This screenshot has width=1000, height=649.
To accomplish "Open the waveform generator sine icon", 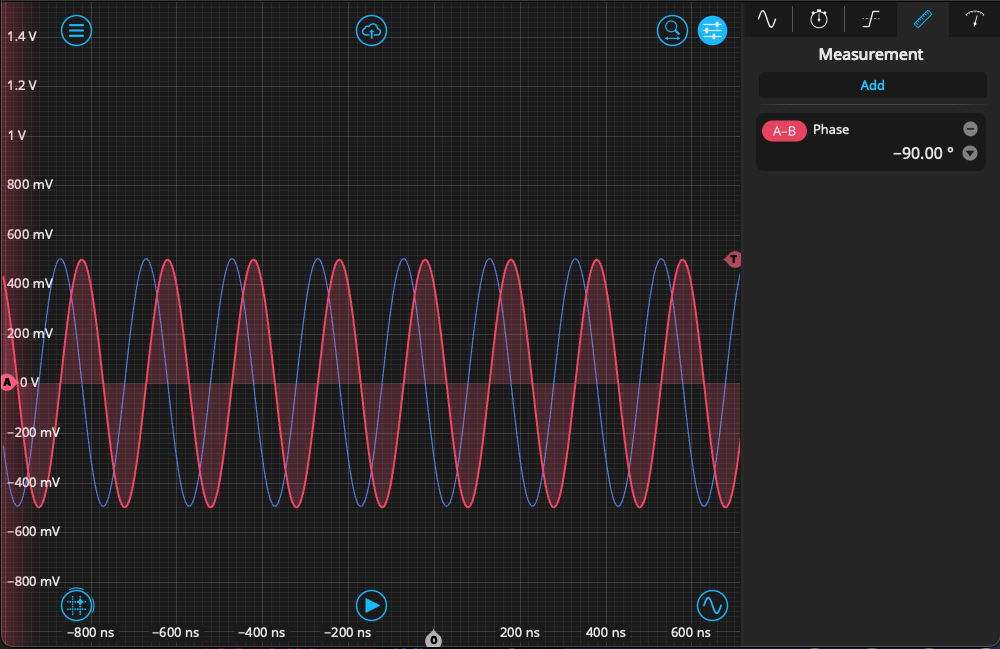I will pos(712,605).
